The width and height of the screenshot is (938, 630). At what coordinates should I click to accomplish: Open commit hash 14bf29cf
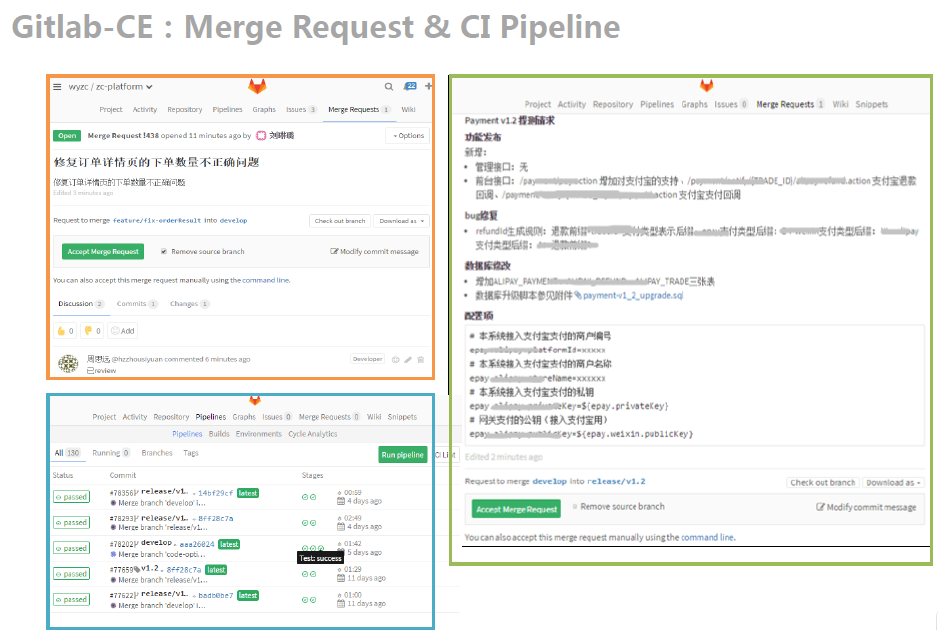[x=215, y=494]
